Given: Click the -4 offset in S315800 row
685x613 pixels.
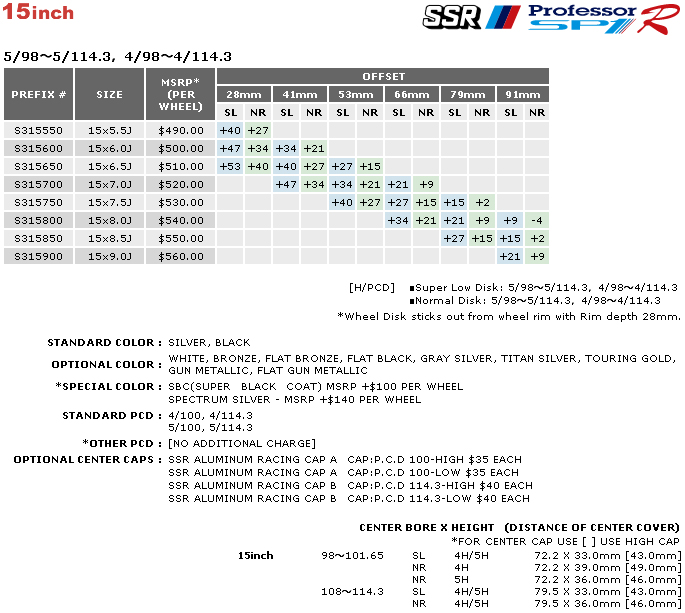Looking at the screenshot, I should point(537,220).
